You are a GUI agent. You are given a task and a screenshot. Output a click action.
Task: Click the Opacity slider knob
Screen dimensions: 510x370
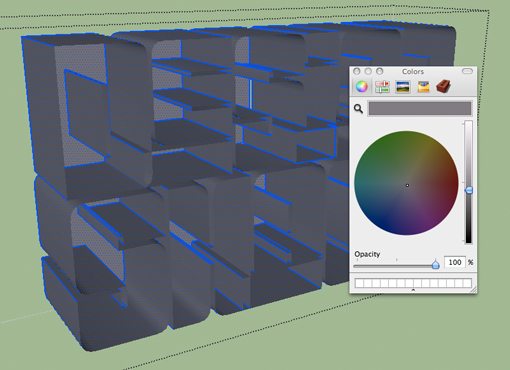[436, 265]
